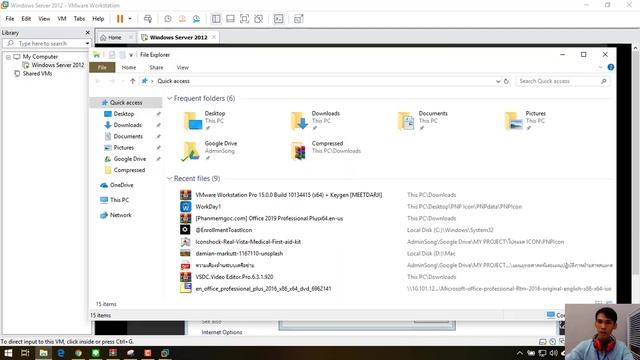Viewport: 640px width, 360px height.
Task: Open the VMware VM menu
Action: [62, 19]
